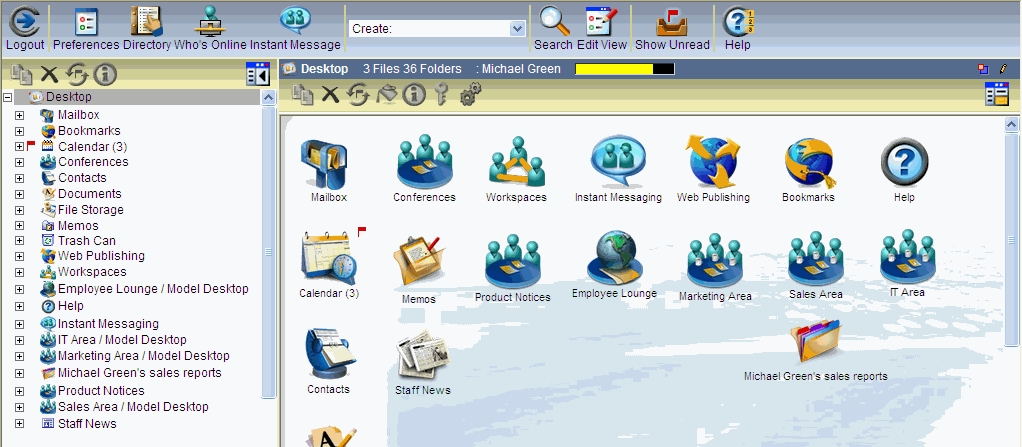Toggle the tree pane collapse icon
The width and height of the screenshot is (1022, 447).
coord(258,74)
